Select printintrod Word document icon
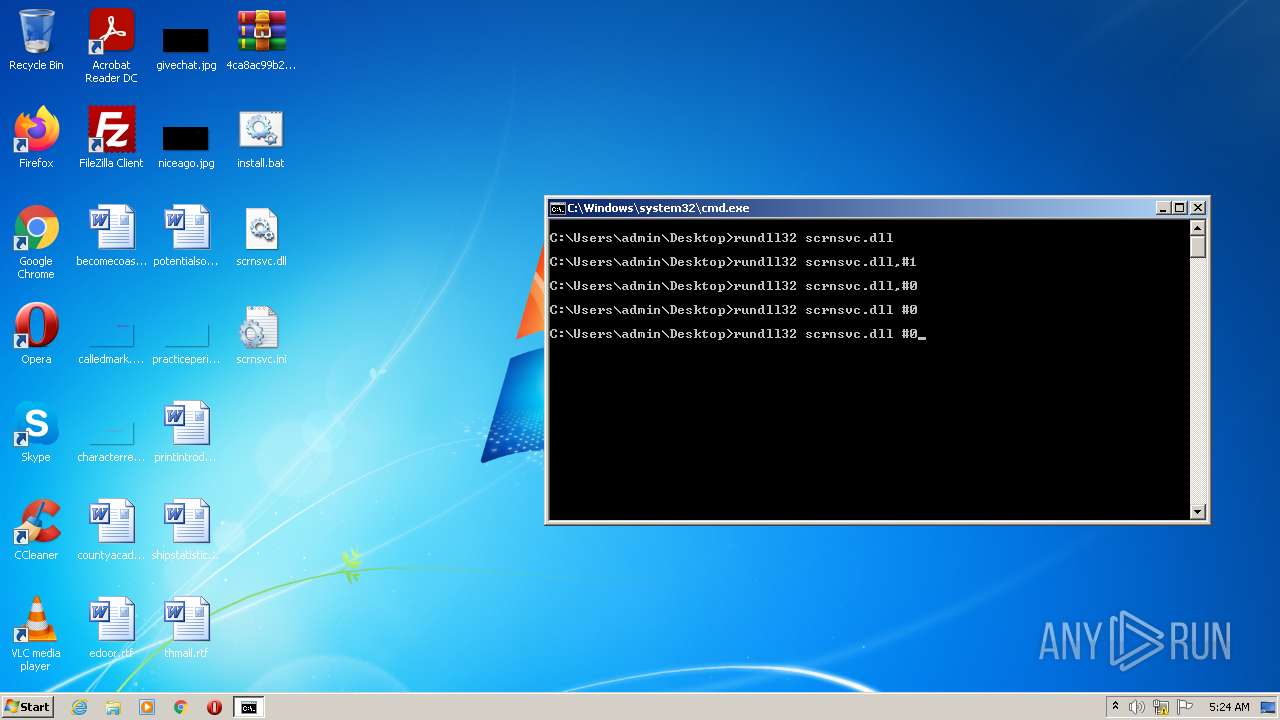This screenshot has width=1280, height=720. pos(186,432)
